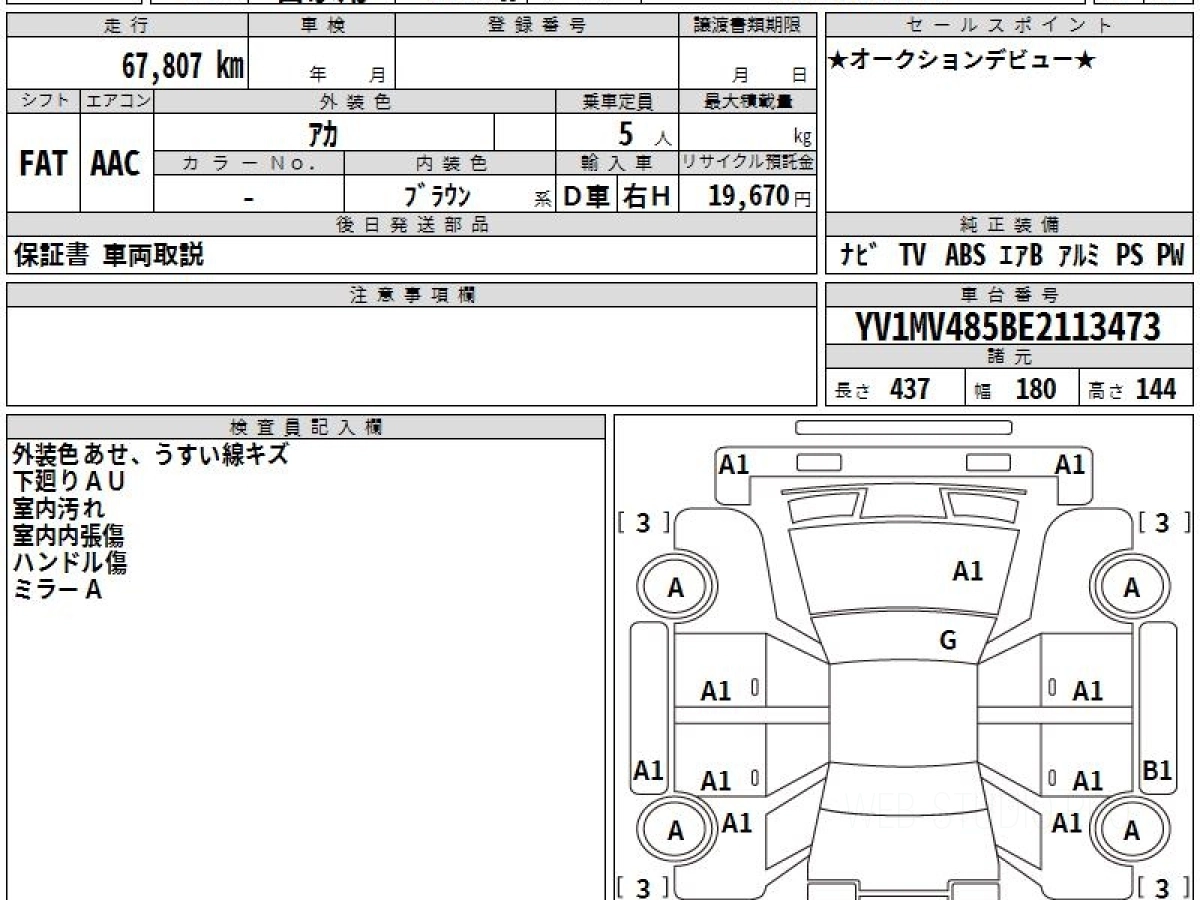Image resolution: width=1200 pixels, height=900 pixels.
Task: Click the 高さ 144 height cell
Action: pos(1137,389)
